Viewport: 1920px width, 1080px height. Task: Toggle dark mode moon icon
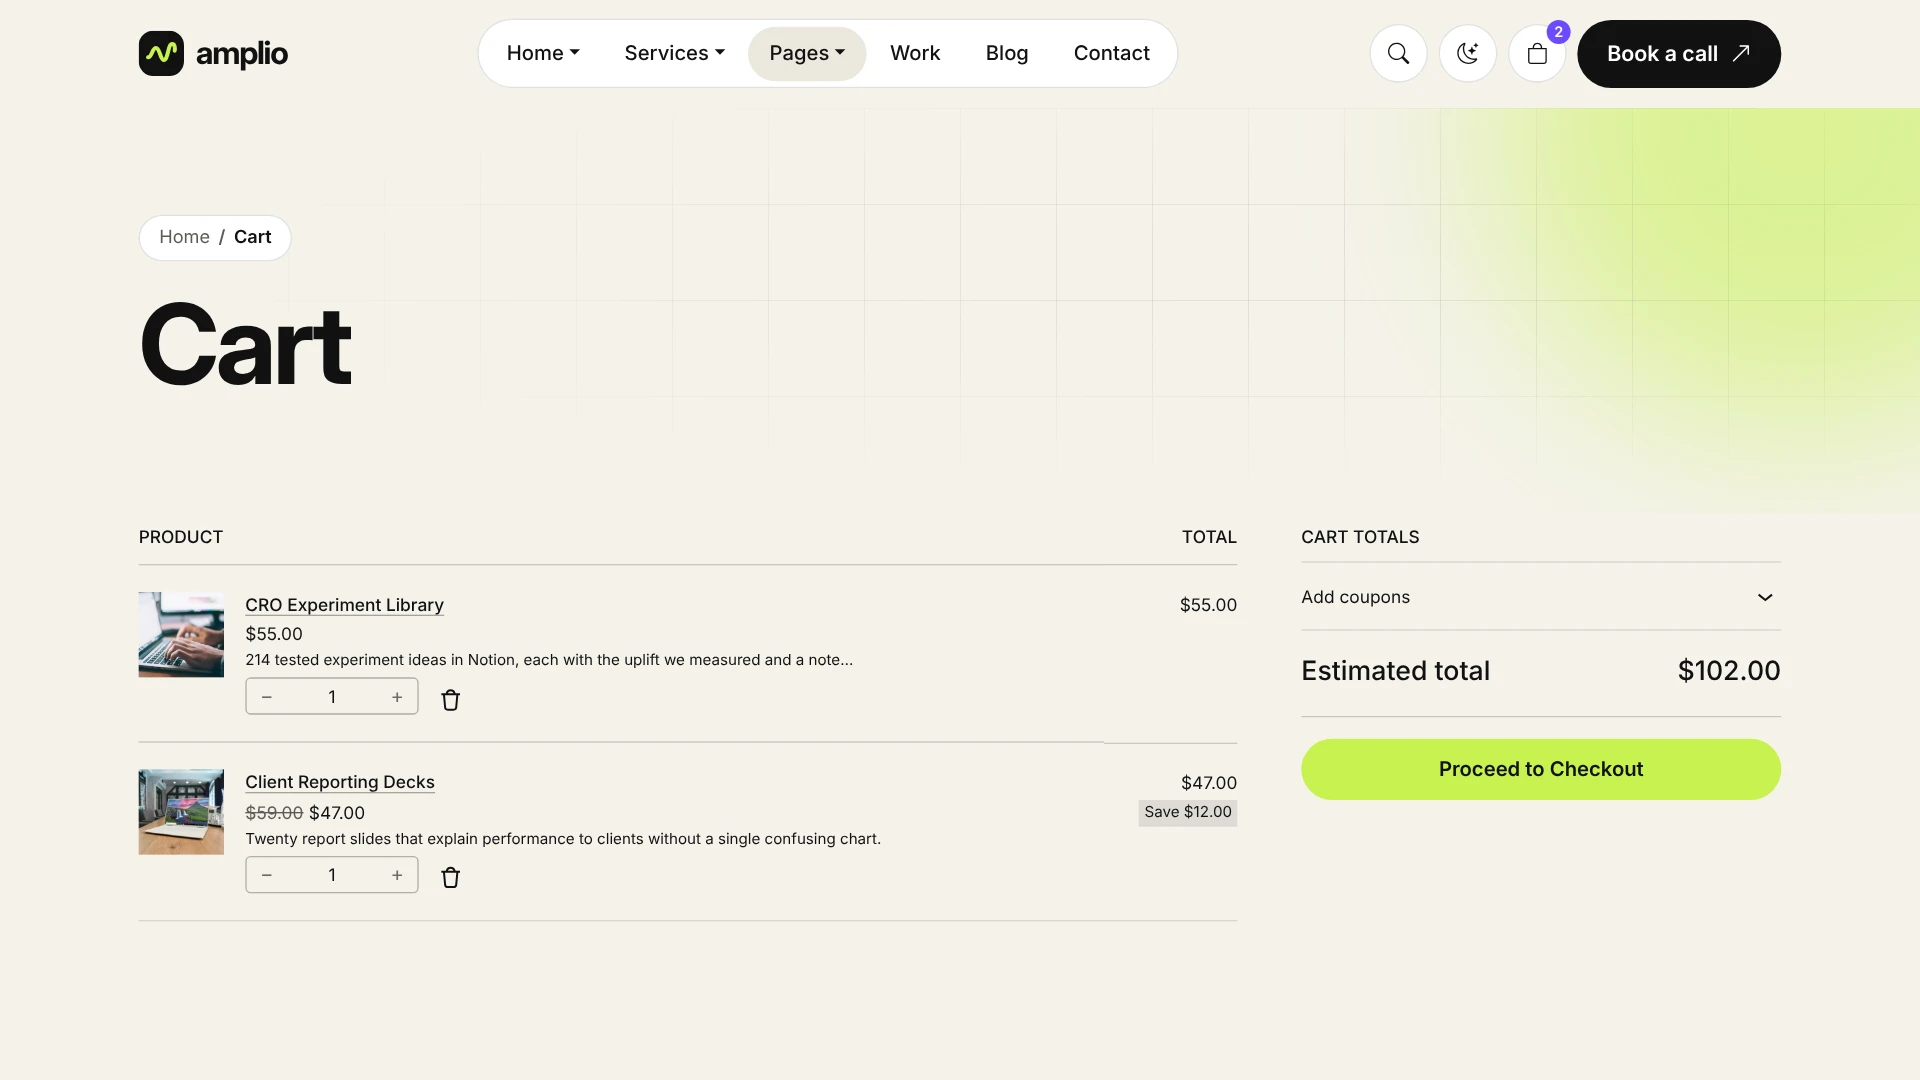[1467, 53]
